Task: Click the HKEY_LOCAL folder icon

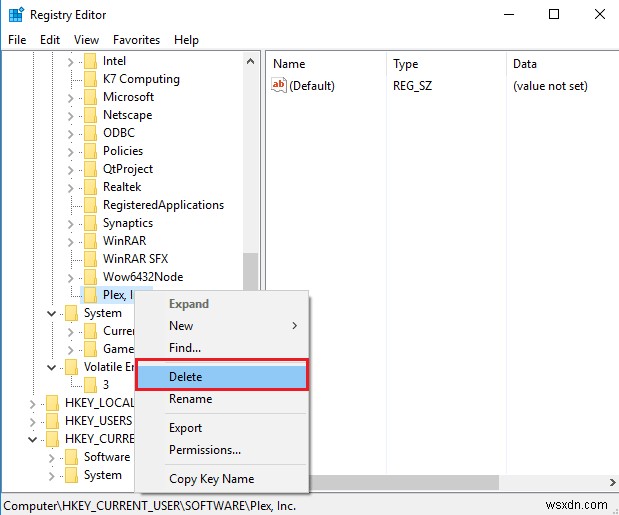Action: 53,403
